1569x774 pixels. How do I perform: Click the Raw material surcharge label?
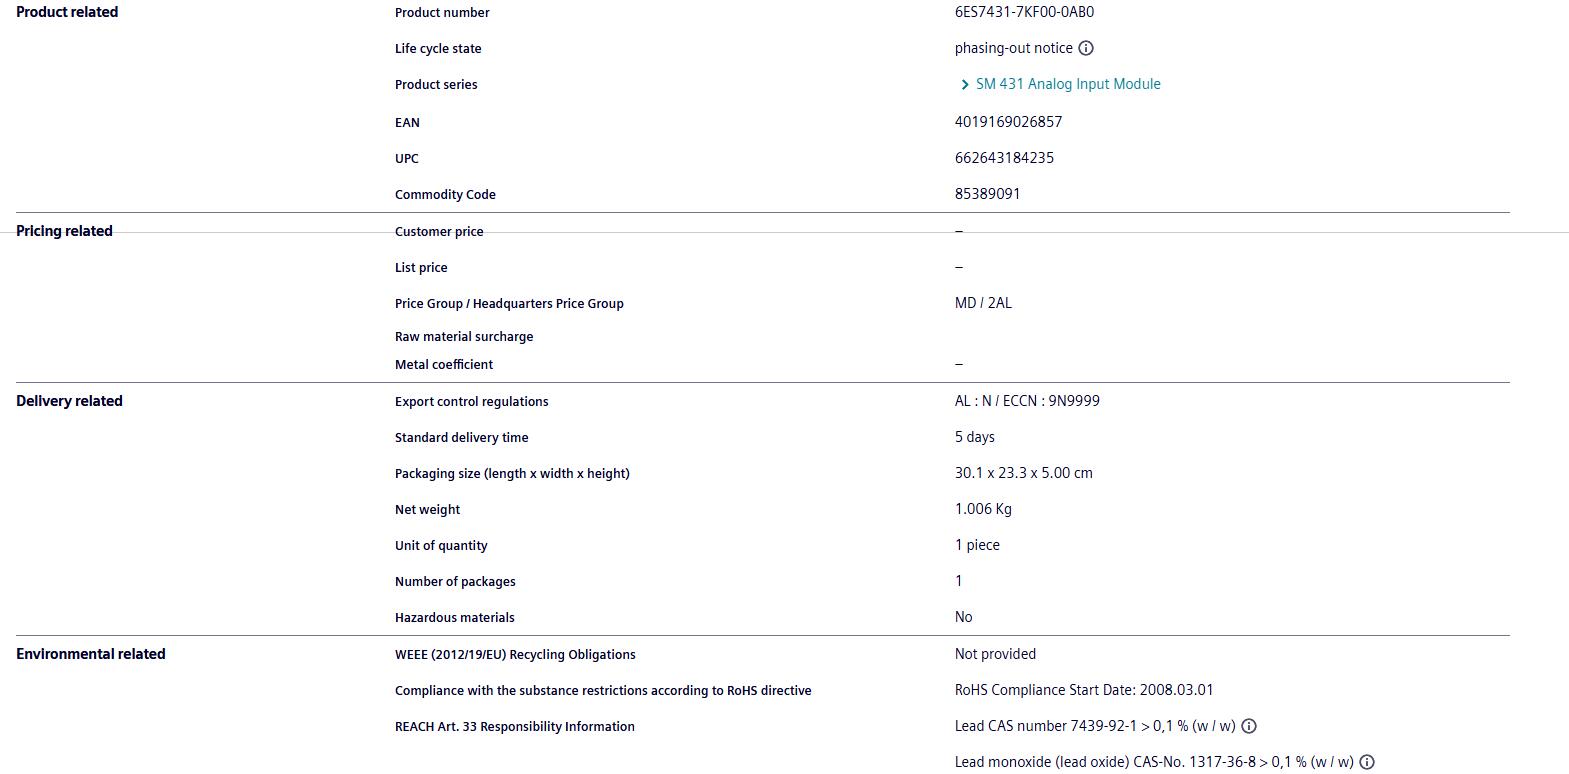point(464,337)
